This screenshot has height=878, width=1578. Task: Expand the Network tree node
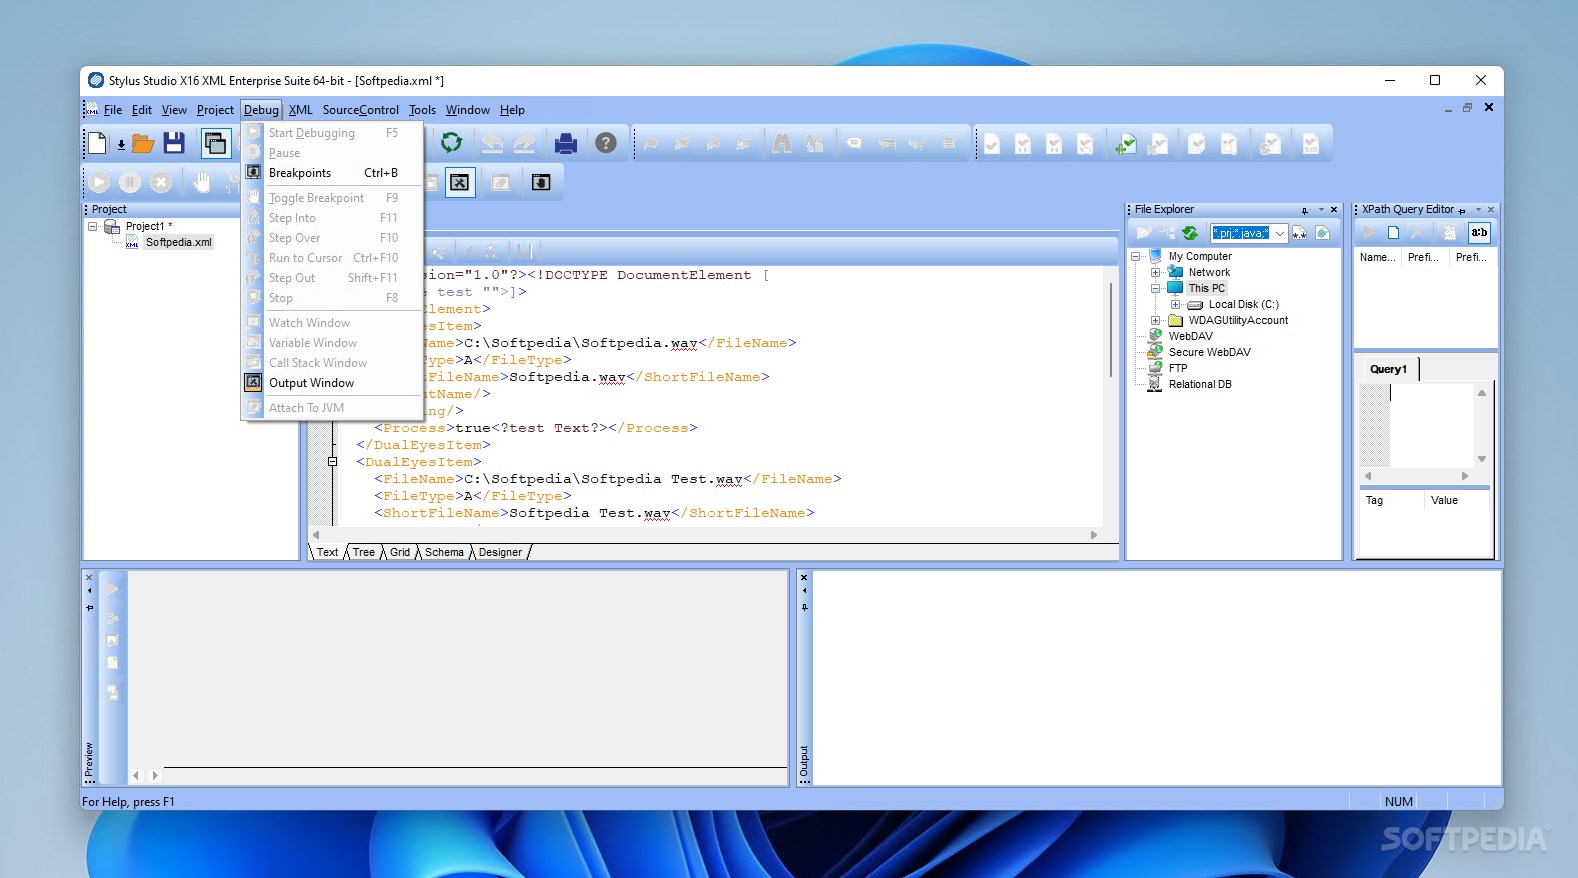[x=1155, y=272]
